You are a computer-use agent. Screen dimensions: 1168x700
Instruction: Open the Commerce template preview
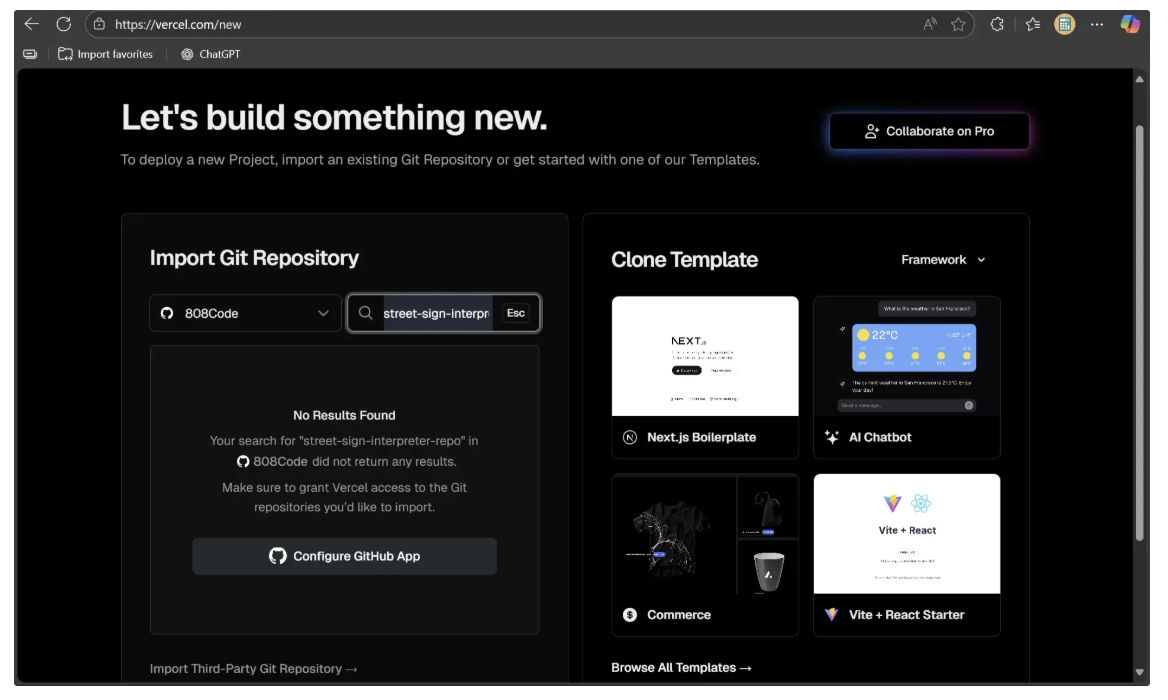(705, 534)
